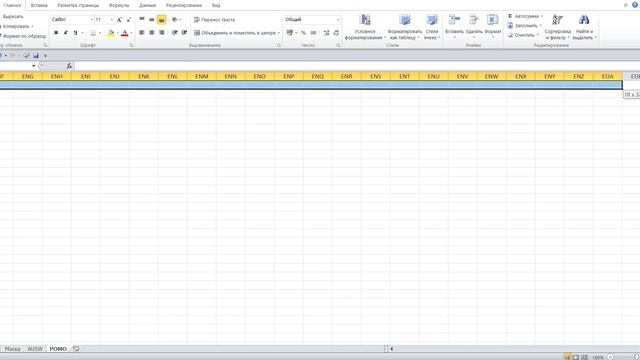Open Сортировка и фильтр menu

(558, 27)
